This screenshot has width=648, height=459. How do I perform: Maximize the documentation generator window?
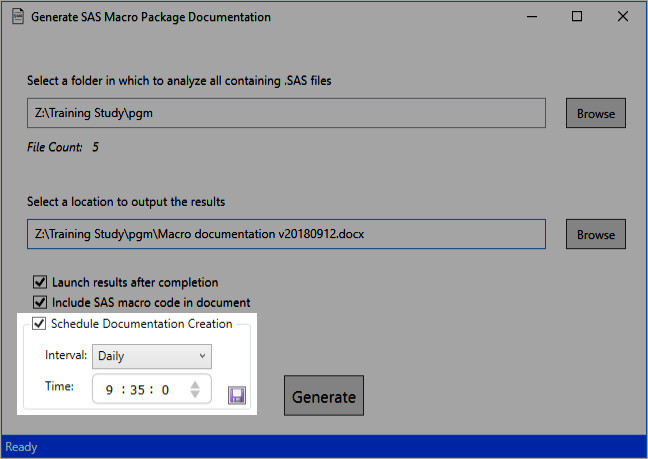577,17
